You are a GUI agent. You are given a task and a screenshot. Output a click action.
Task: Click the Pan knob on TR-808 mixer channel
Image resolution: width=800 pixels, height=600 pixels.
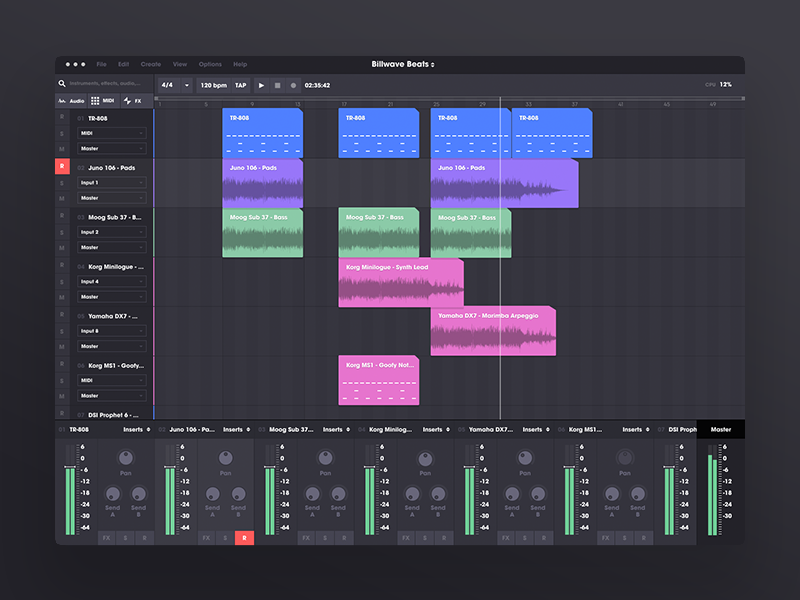click(x=125, y=458)
